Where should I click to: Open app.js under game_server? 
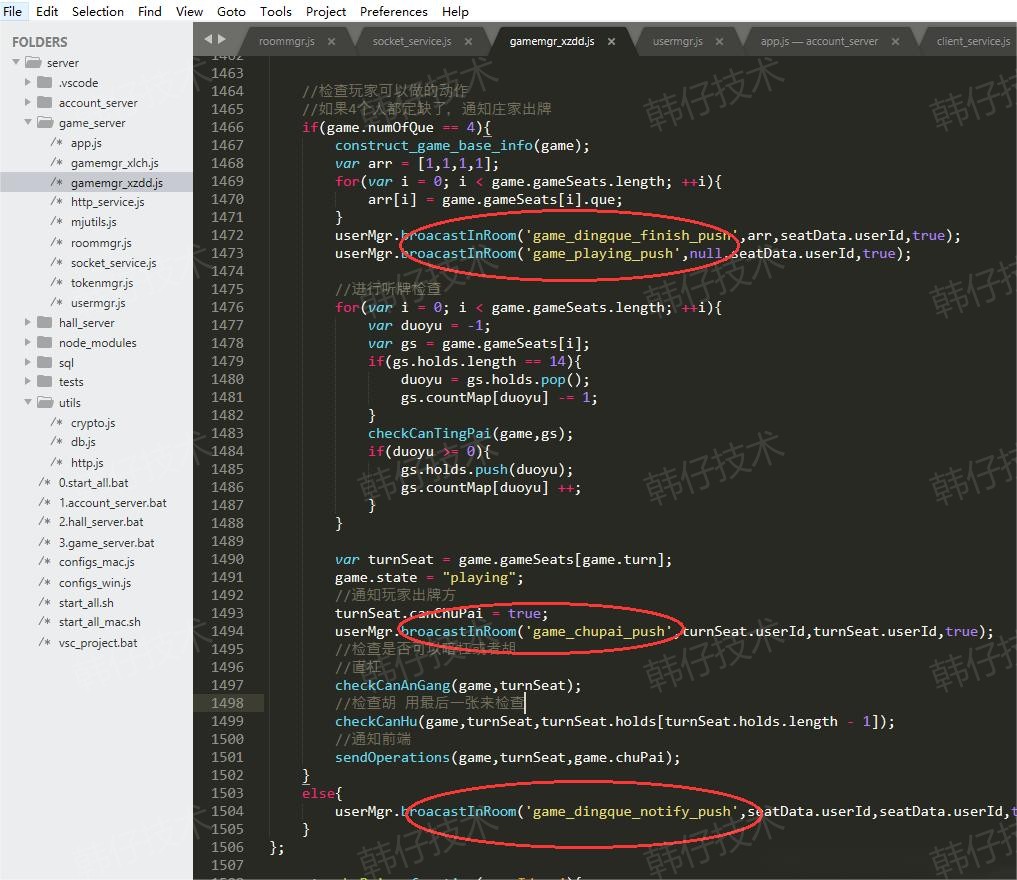86,143
